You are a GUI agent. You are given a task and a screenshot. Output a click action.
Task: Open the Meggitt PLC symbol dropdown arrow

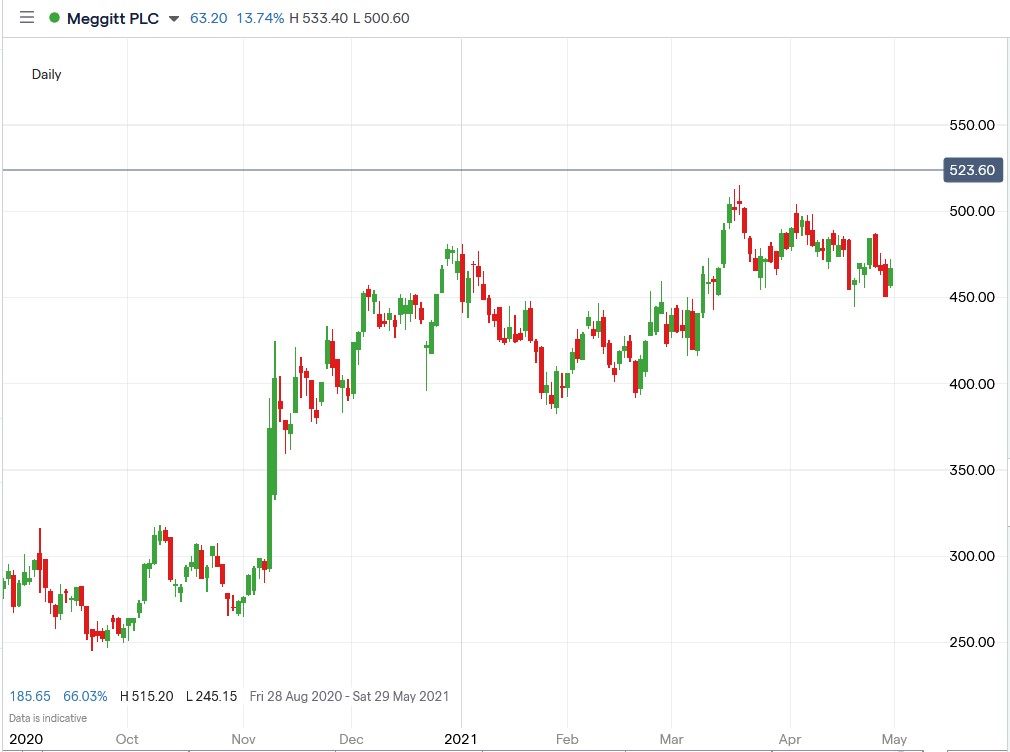tap(175, 18)
